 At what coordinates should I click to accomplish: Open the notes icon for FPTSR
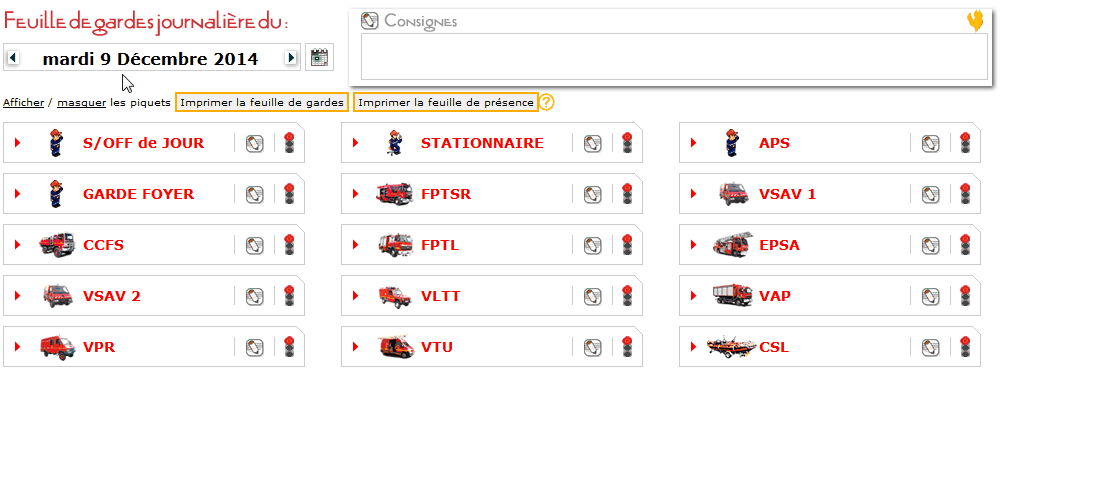point(592,195)
